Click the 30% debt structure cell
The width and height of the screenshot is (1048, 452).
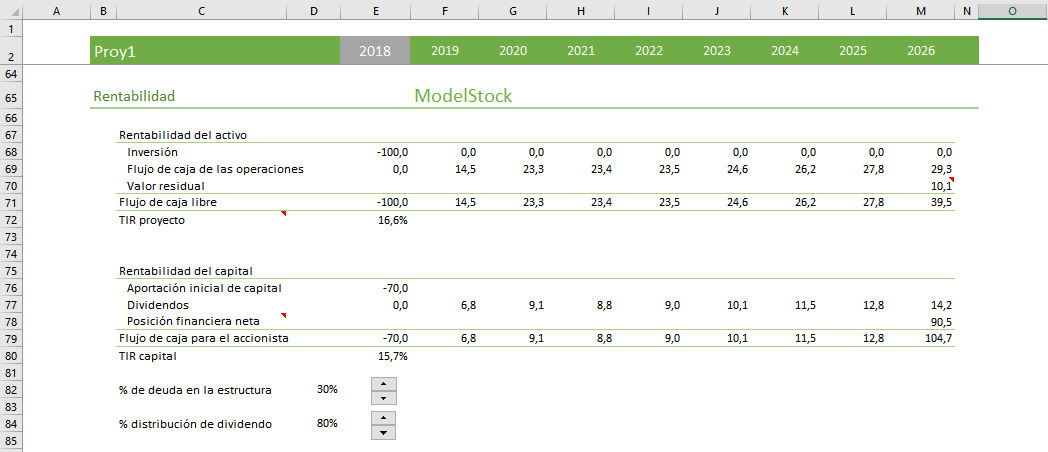coord(326,389)
